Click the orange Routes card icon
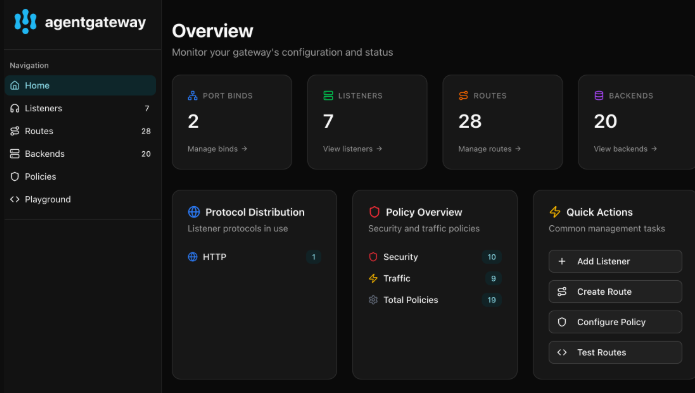695x393 pixels. [x=463, y=96]
